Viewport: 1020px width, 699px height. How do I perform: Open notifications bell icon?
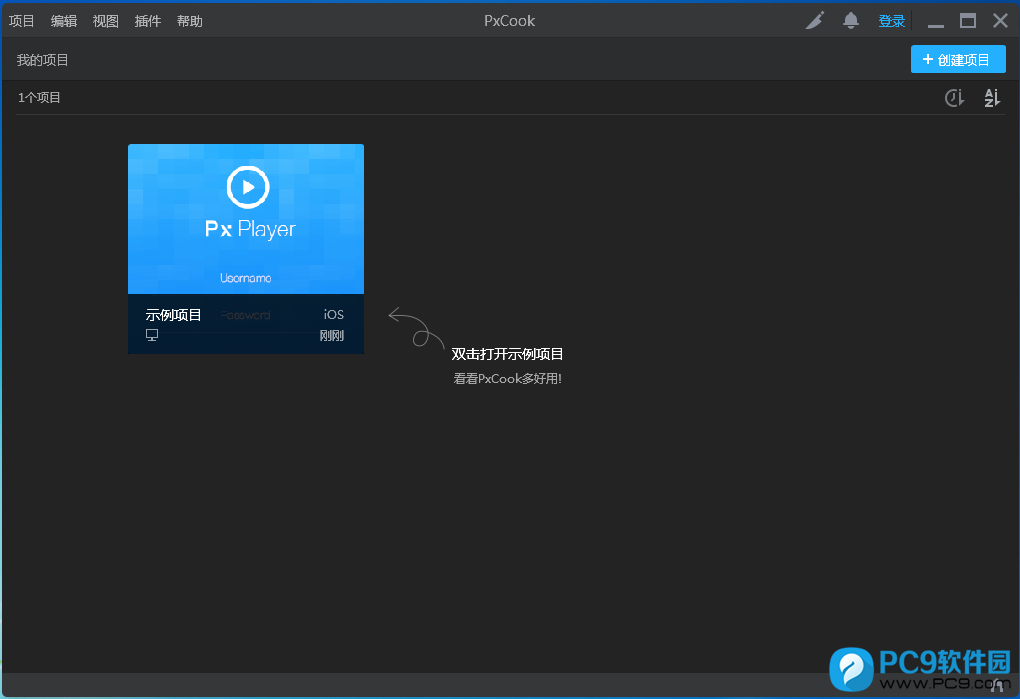click(851, 20)
